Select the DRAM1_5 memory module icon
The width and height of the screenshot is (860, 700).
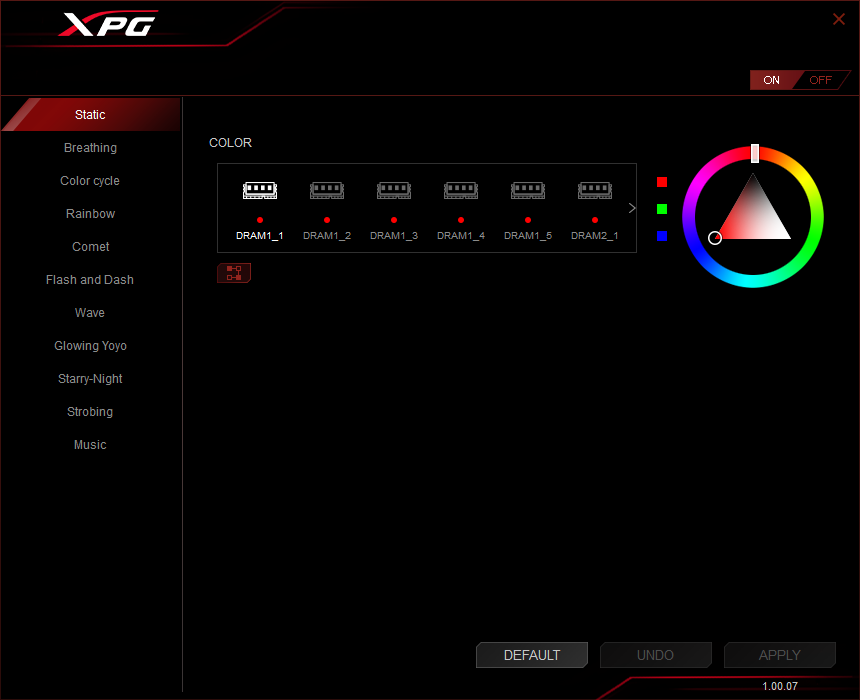click(528, 190)
